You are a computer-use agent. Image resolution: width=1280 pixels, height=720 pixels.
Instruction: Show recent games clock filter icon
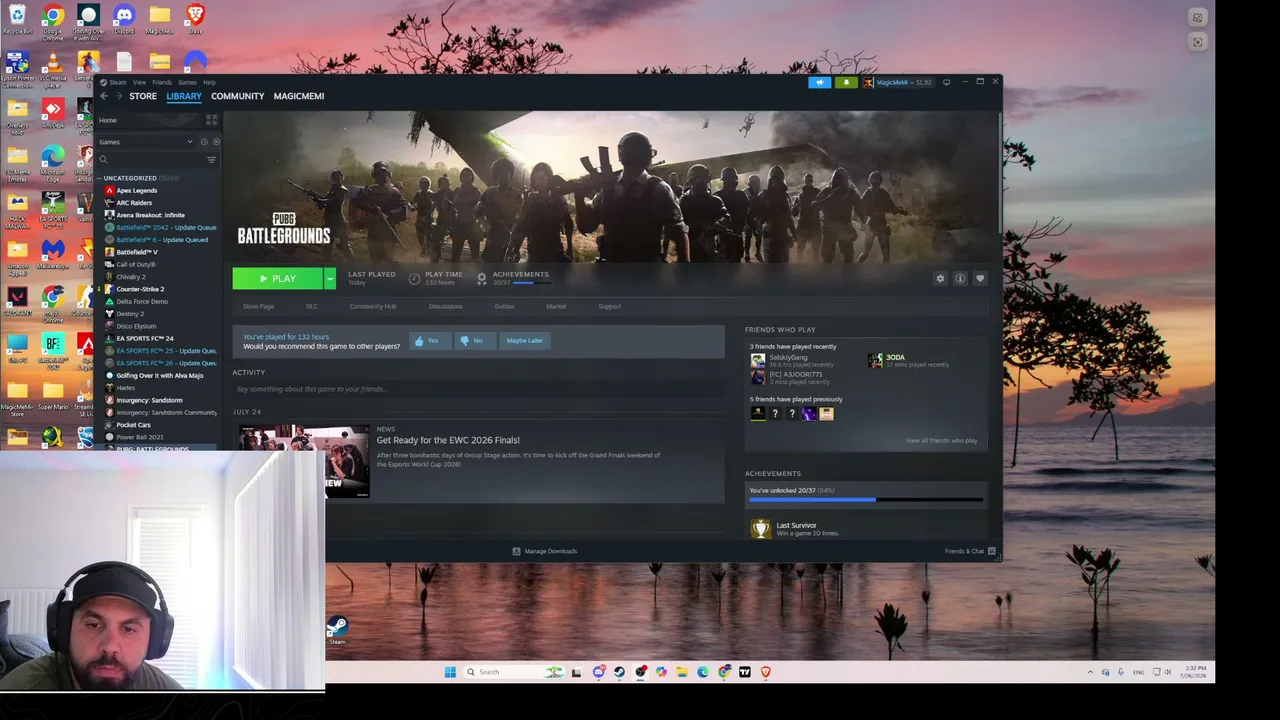[204, 142]
